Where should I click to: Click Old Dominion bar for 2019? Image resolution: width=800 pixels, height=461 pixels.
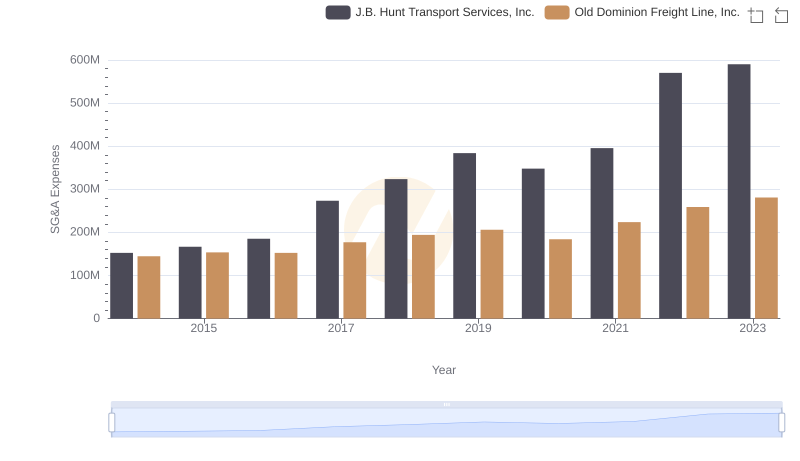pos(492,274)
